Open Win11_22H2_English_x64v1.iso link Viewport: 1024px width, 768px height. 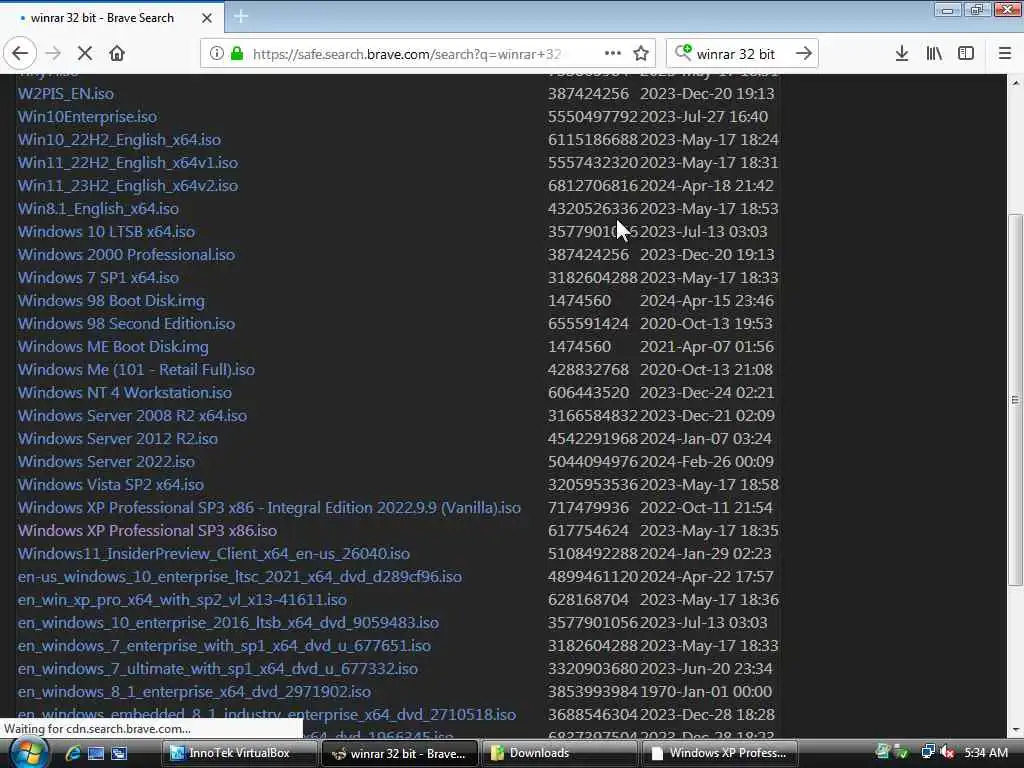(128, 163)
